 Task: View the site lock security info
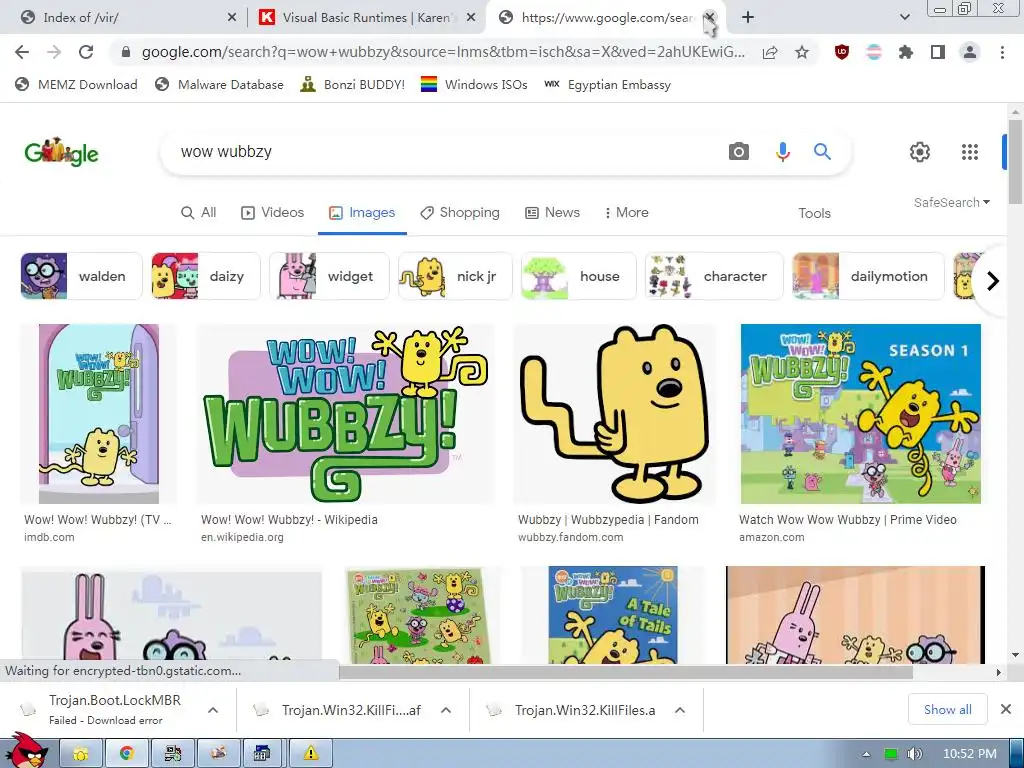point(126,52)
